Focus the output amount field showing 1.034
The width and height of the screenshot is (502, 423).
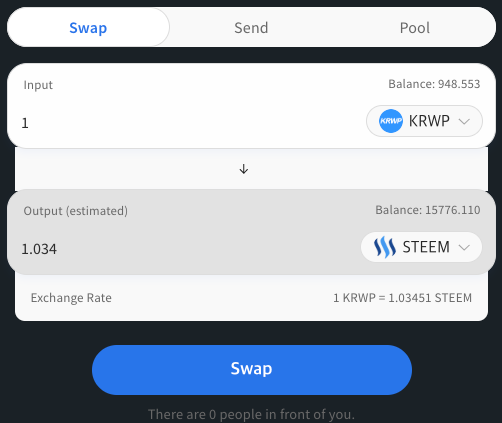point(188,249)
